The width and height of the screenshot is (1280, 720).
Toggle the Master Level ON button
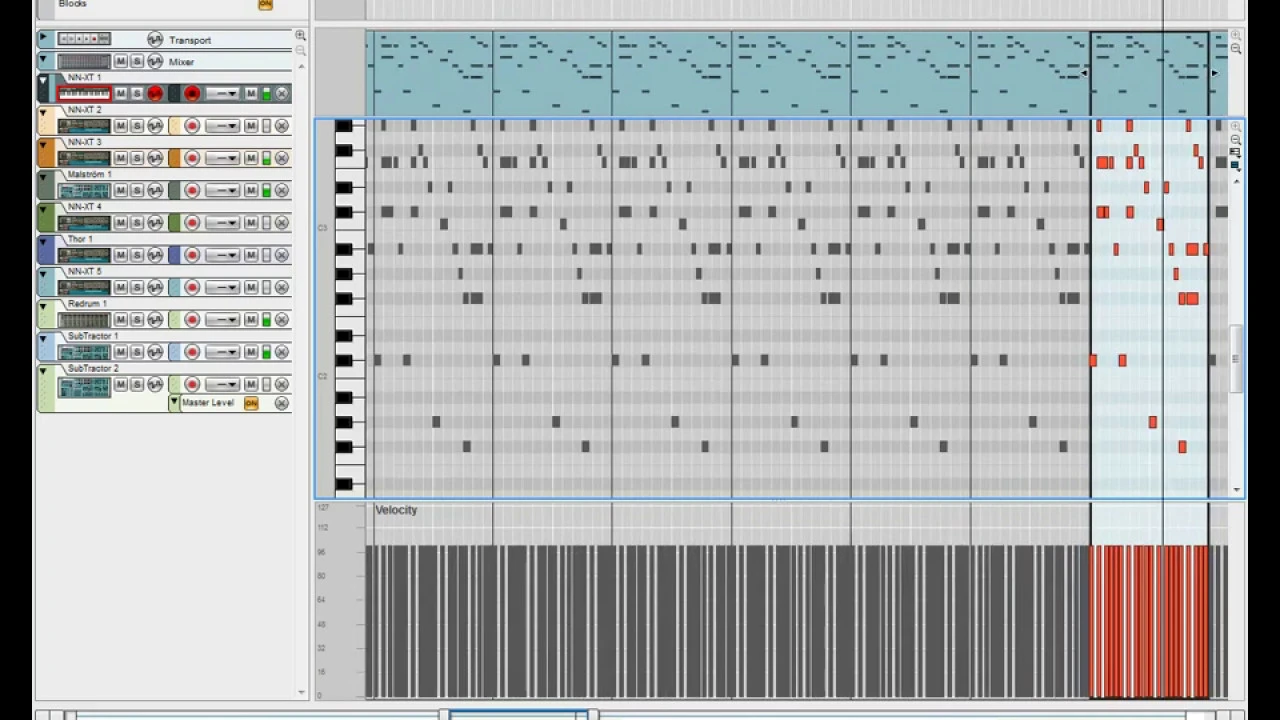[251, 403]
